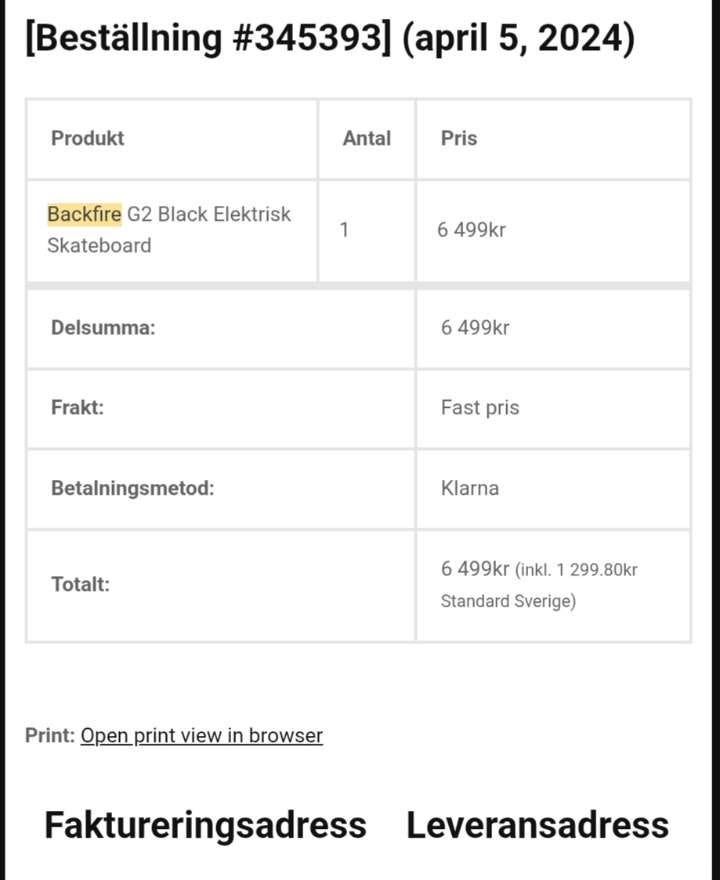Click the highlighted Backfire product name
The width and height of the screenshot is (720, 880).
tap(84, 214)
